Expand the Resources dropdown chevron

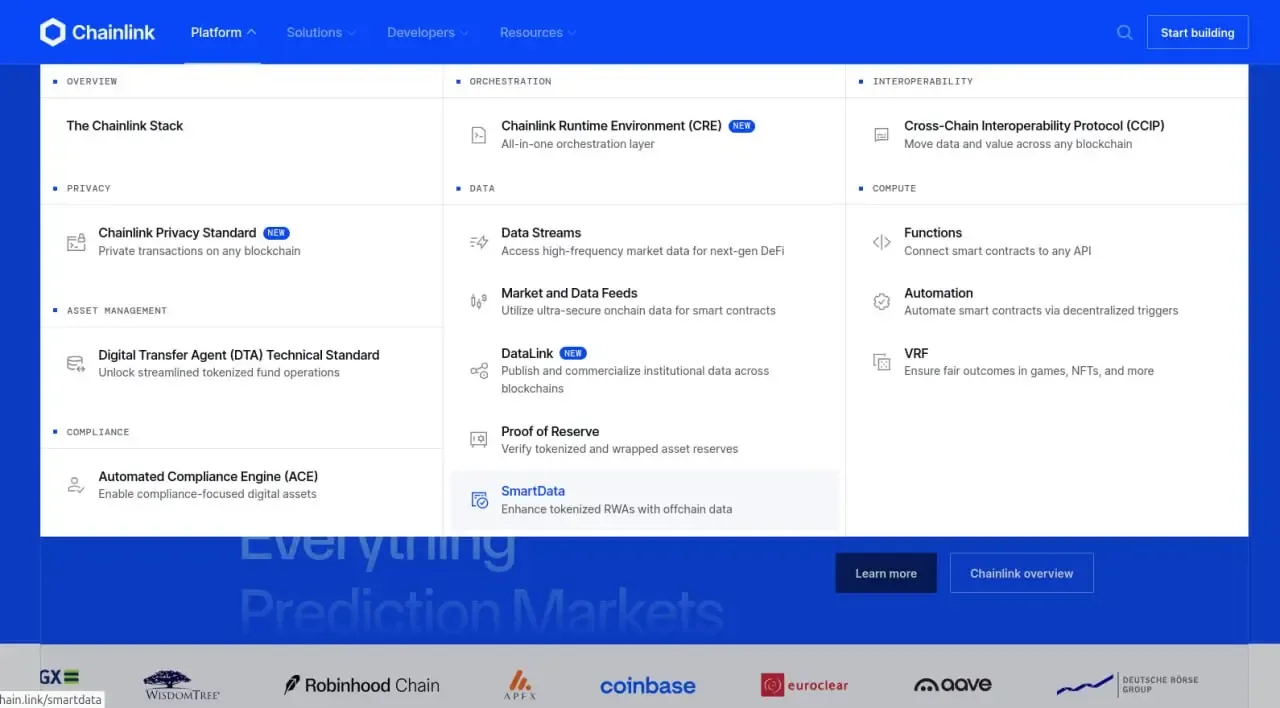point(572,33)
